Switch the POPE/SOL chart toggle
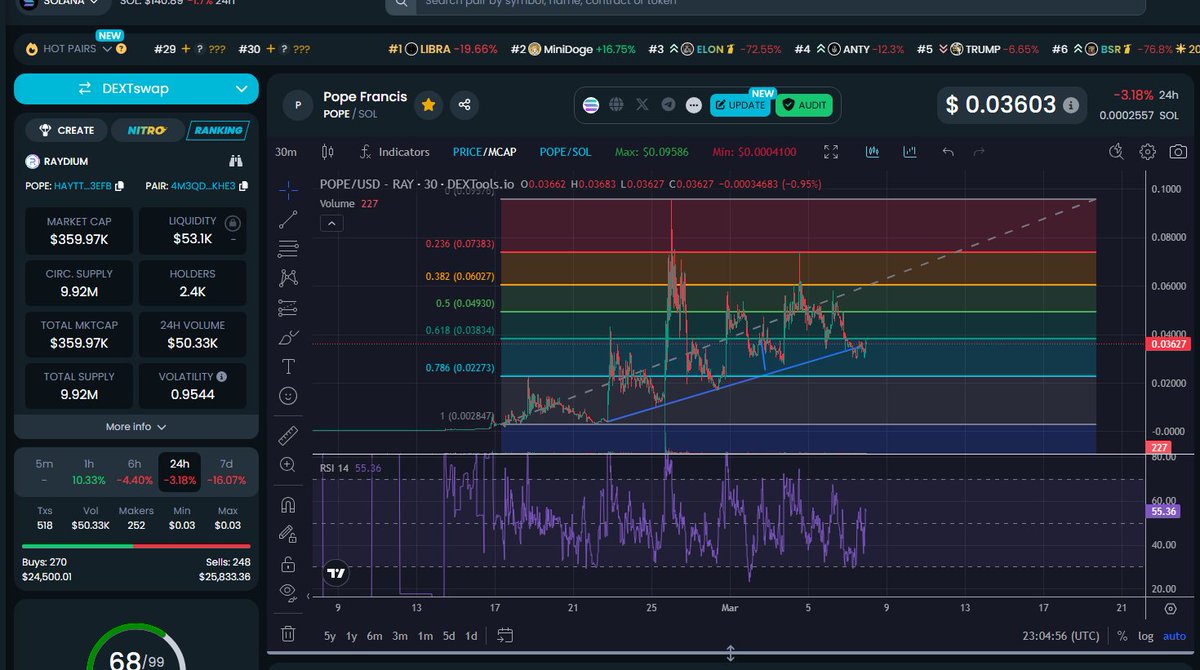The height and width of the screenshot is (670, 1200). tap(565, 152)
